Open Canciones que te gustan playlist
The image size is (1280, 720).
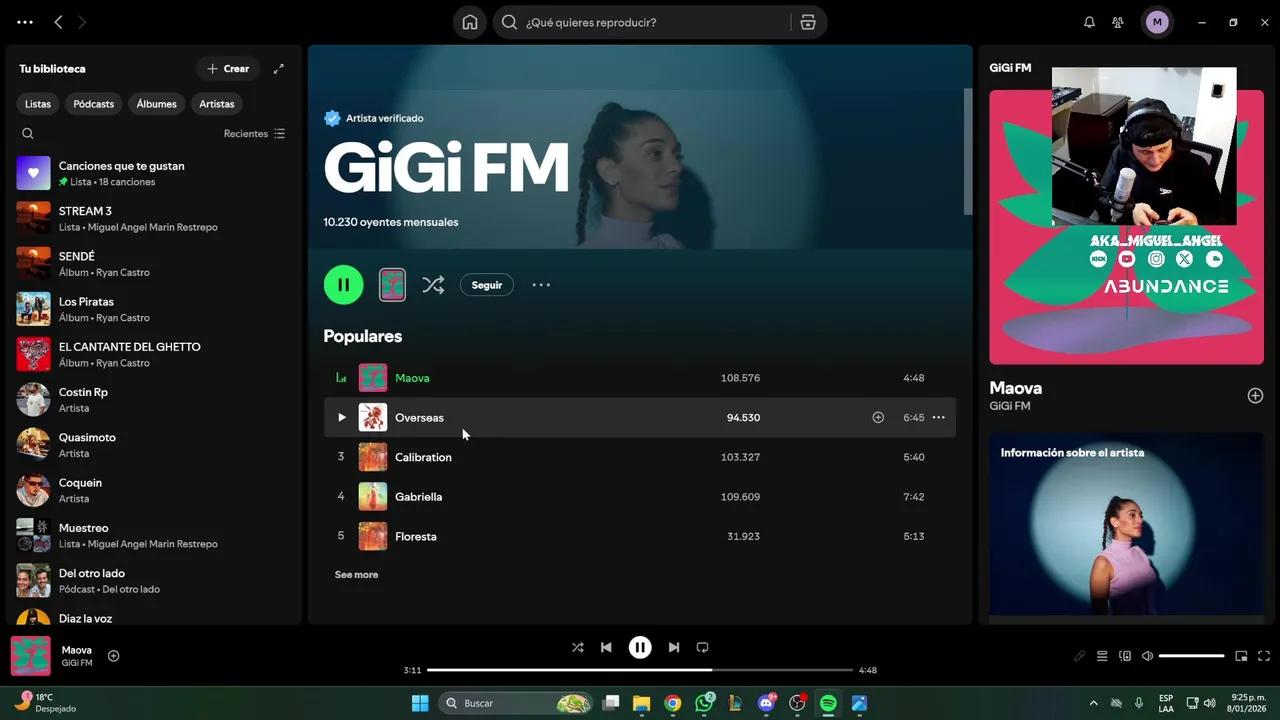(153, 173)
